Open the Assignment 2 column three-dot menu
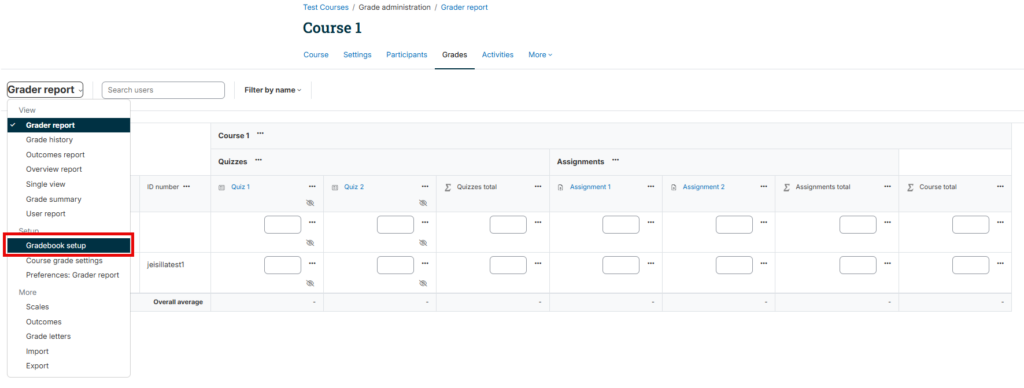Viewport: 1024px width, 388px height. 764,186
